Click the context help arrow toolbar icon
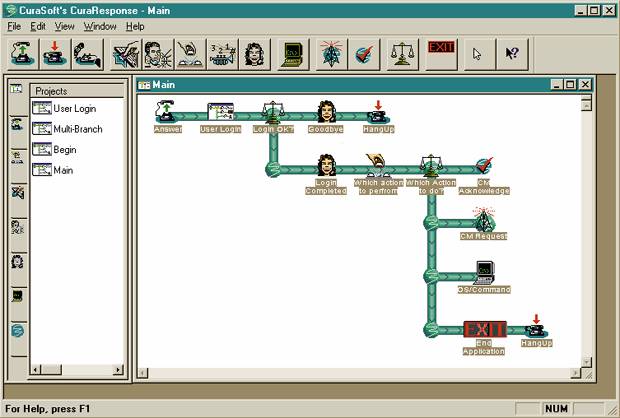The width and height of the screenshot is (620, 418). 512,51
